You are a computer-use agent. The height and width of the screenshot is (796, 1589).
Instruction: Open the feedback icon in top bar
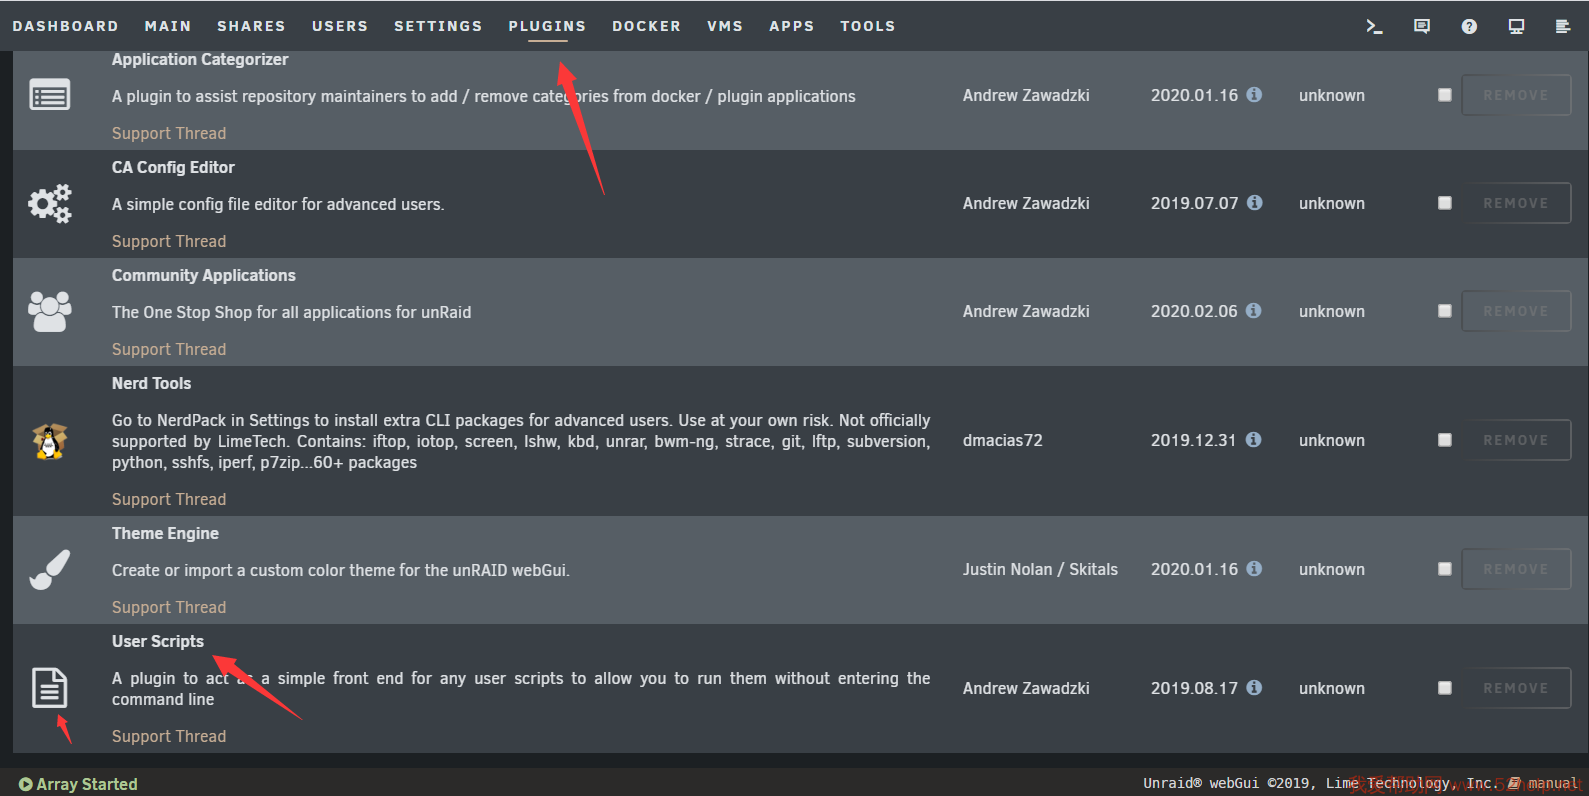point(1421,27)
